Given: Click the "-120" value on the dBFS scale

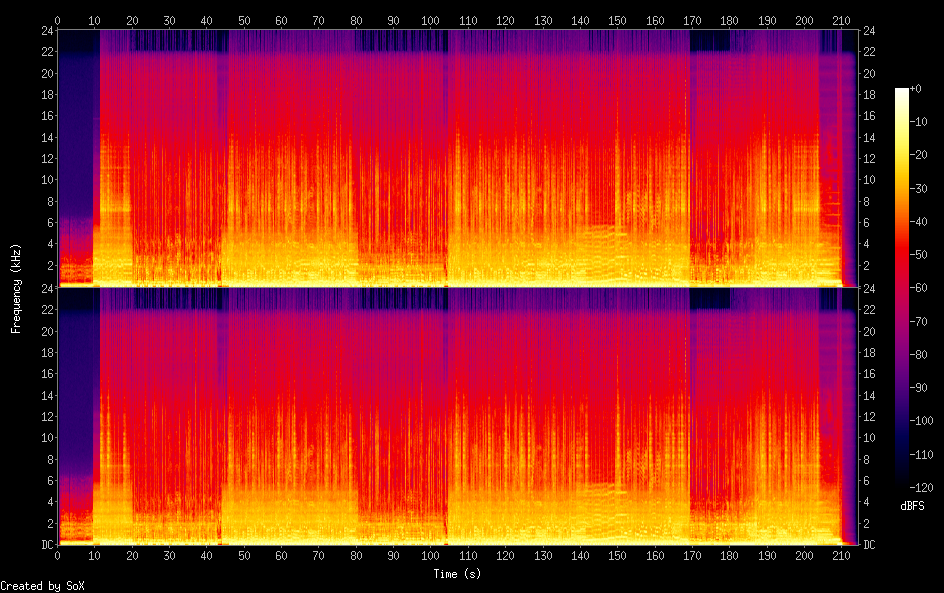Looking at the screenshot, I should point(922,488).
